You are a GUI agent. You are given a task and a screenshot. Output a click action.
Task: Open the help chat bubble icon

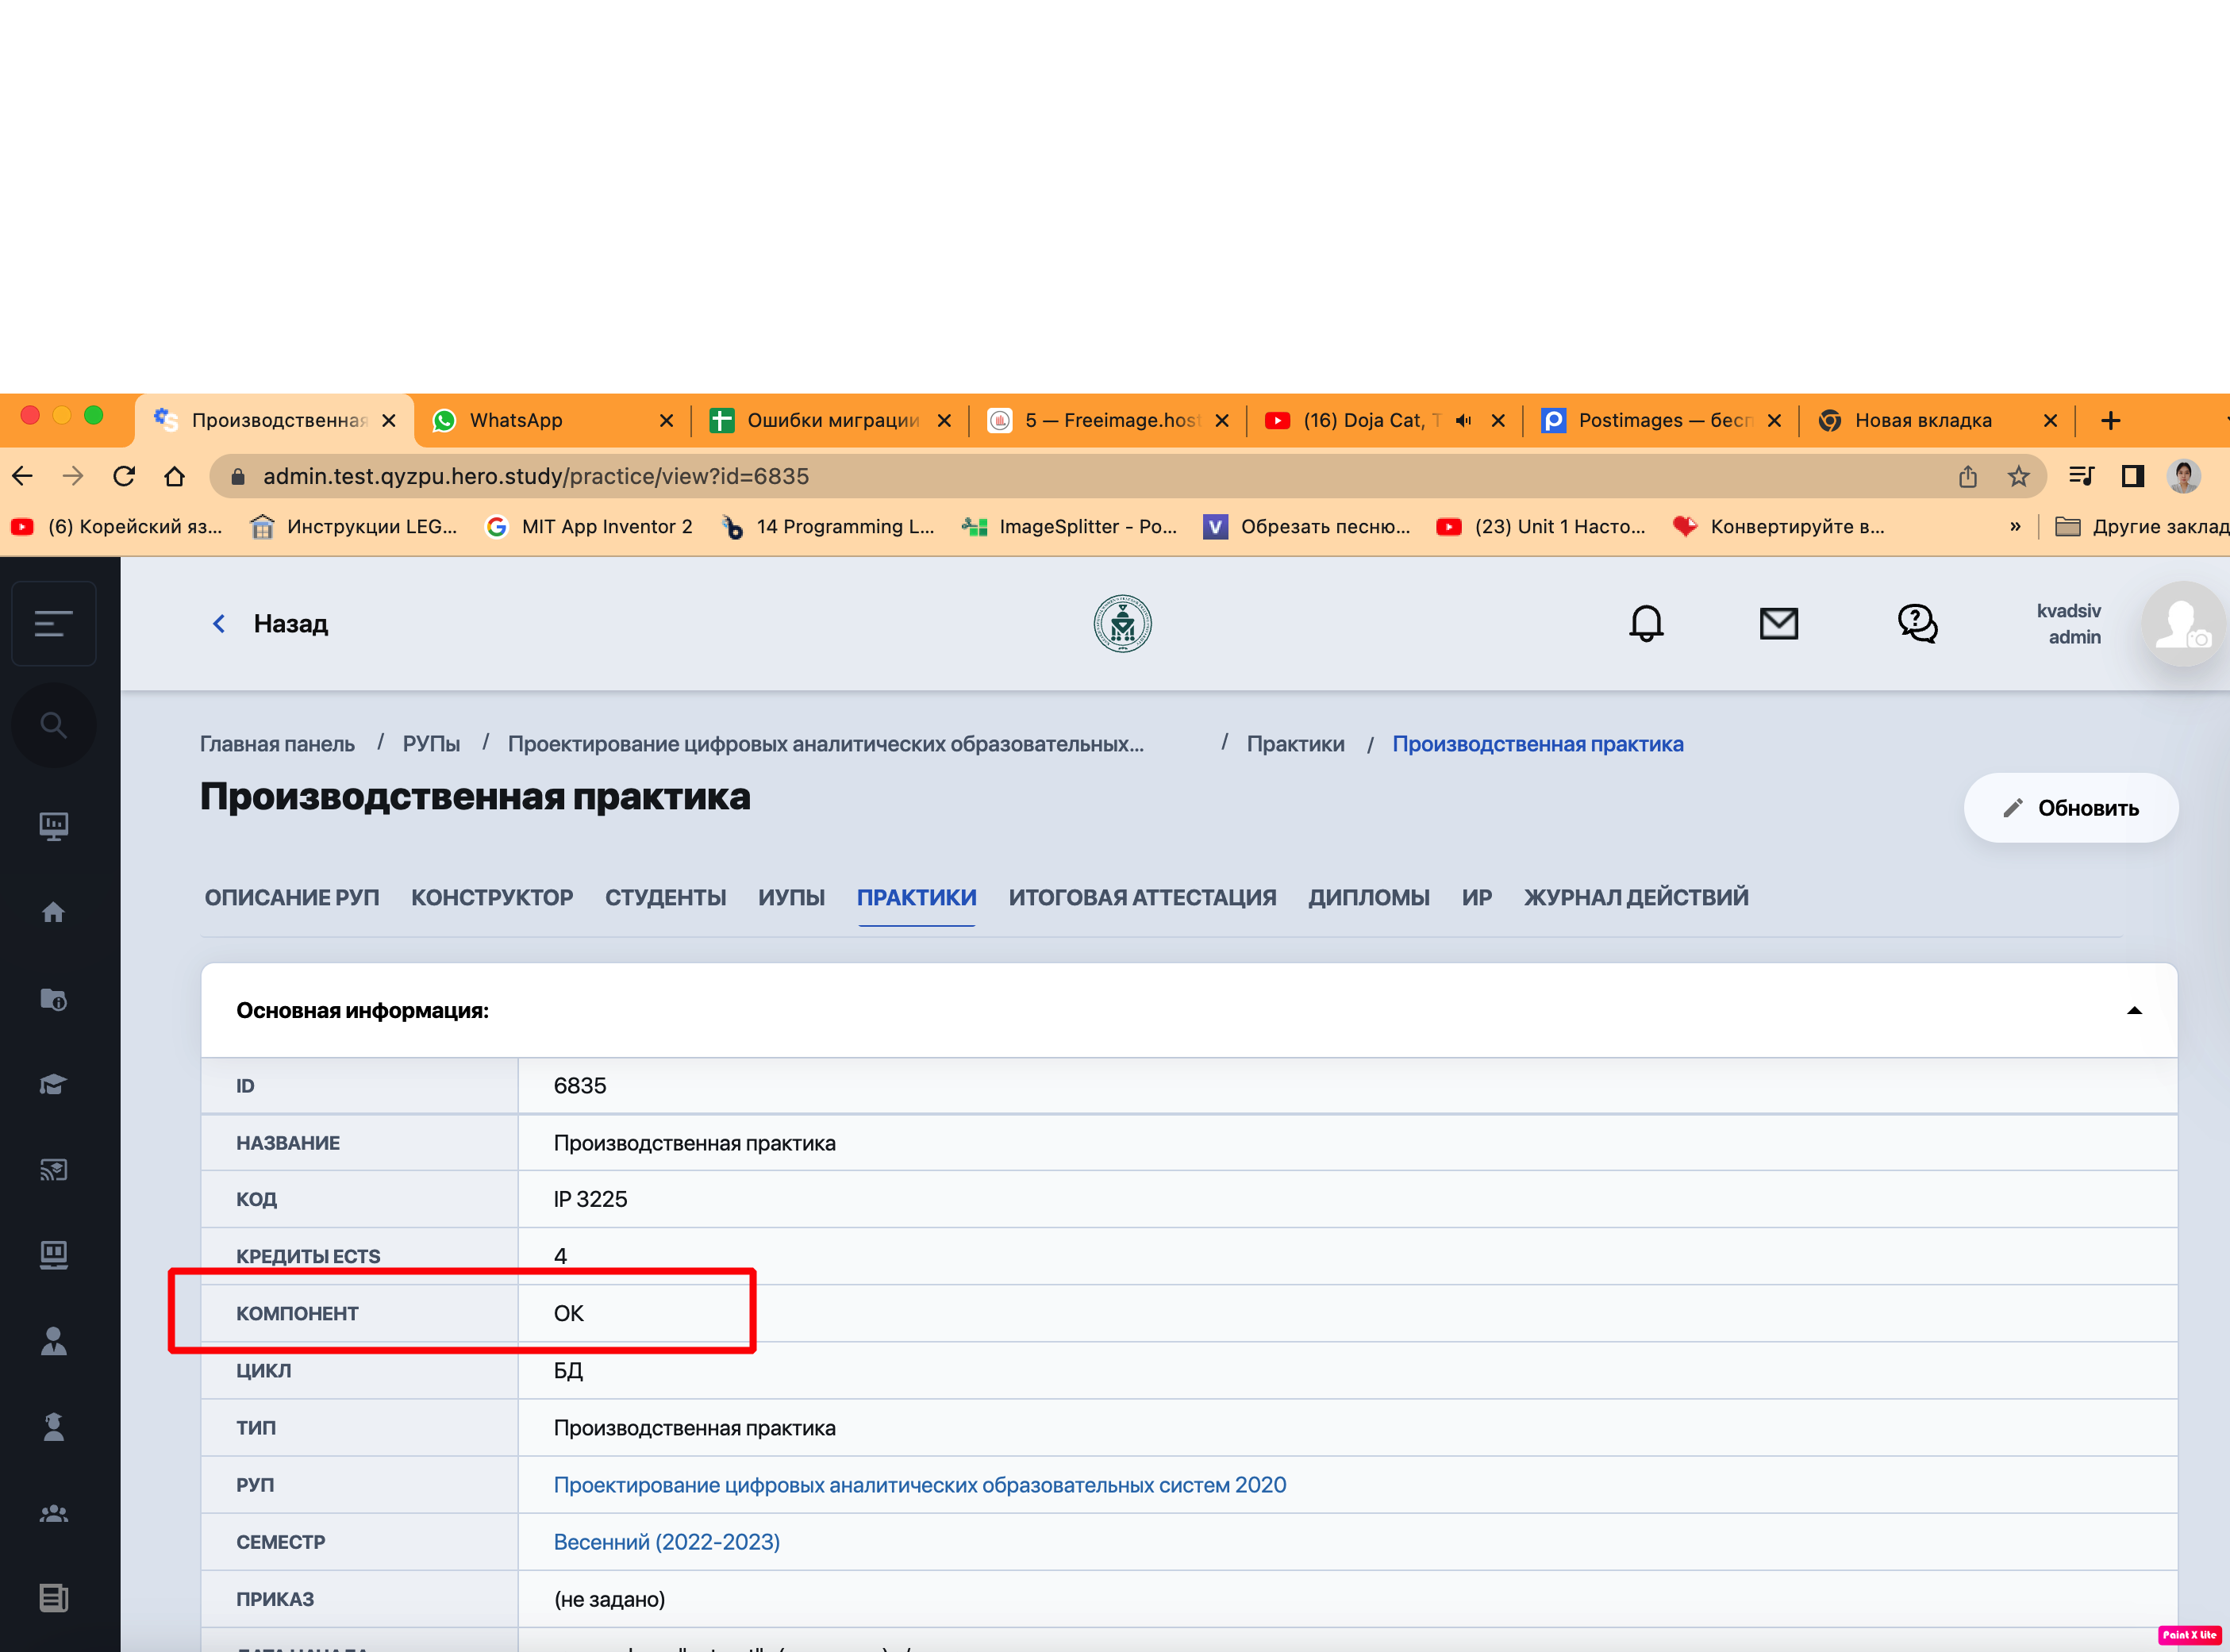1917,624
